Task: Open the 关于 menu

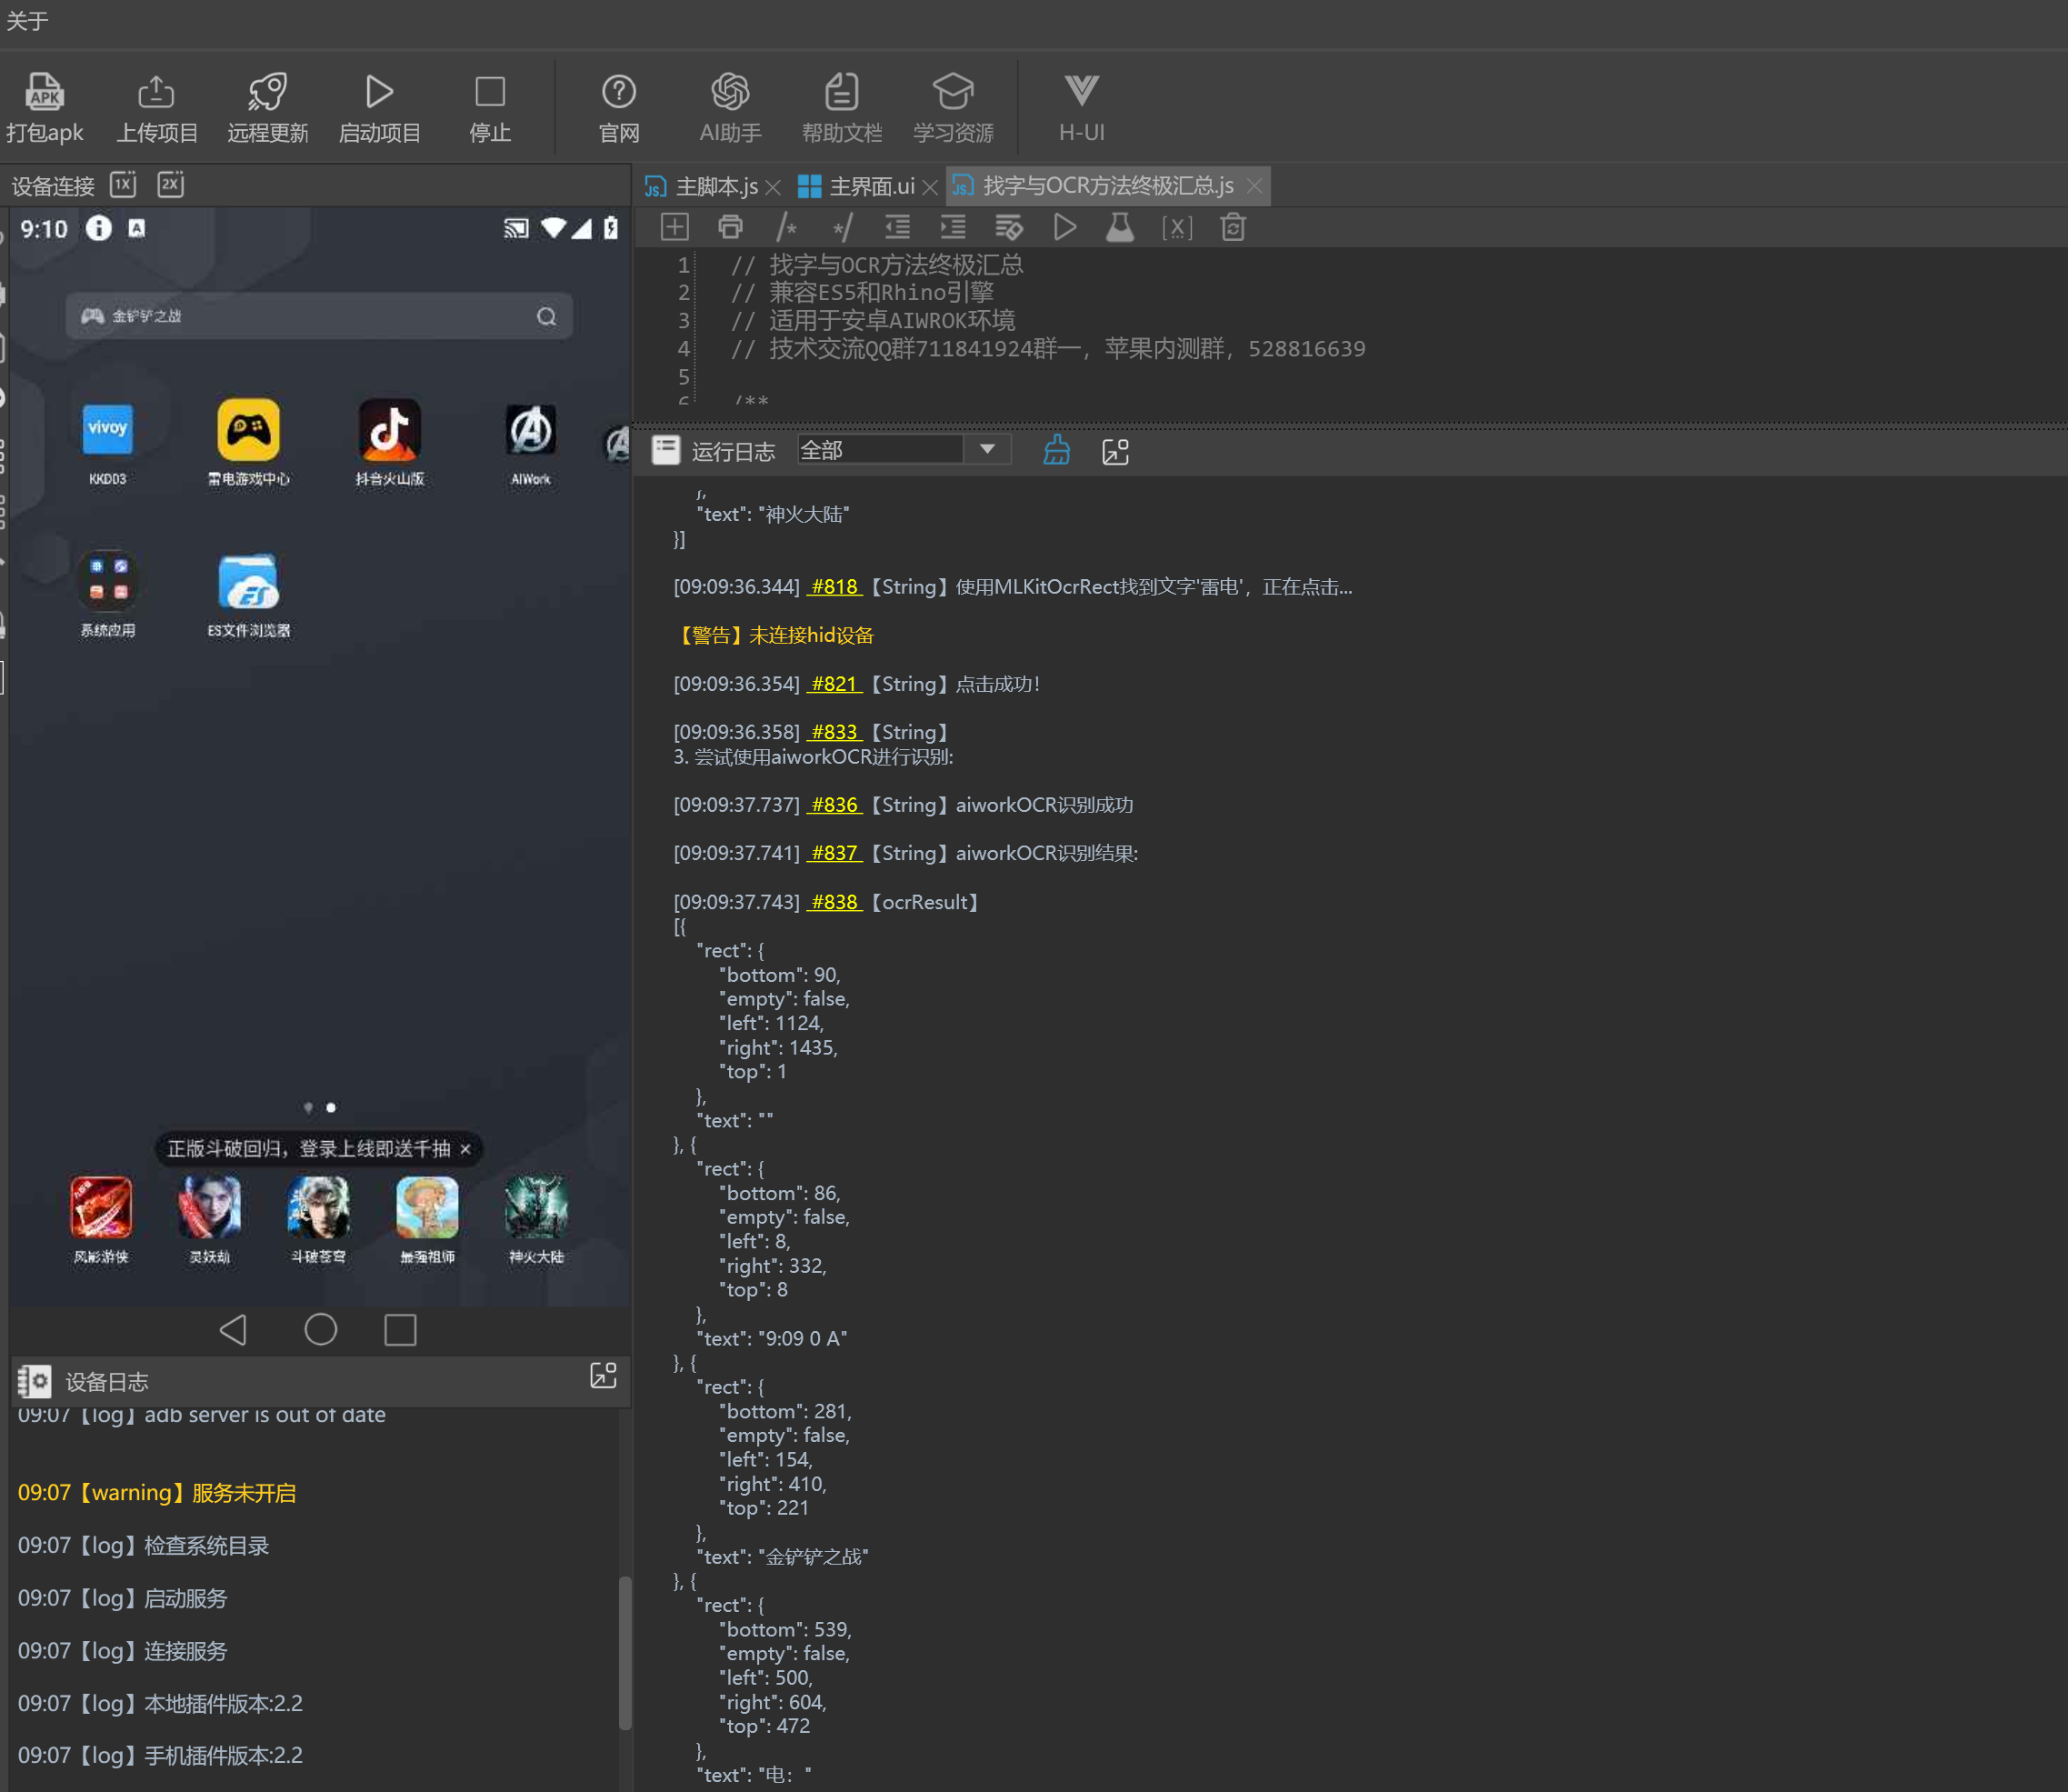Action: (27, 22)
